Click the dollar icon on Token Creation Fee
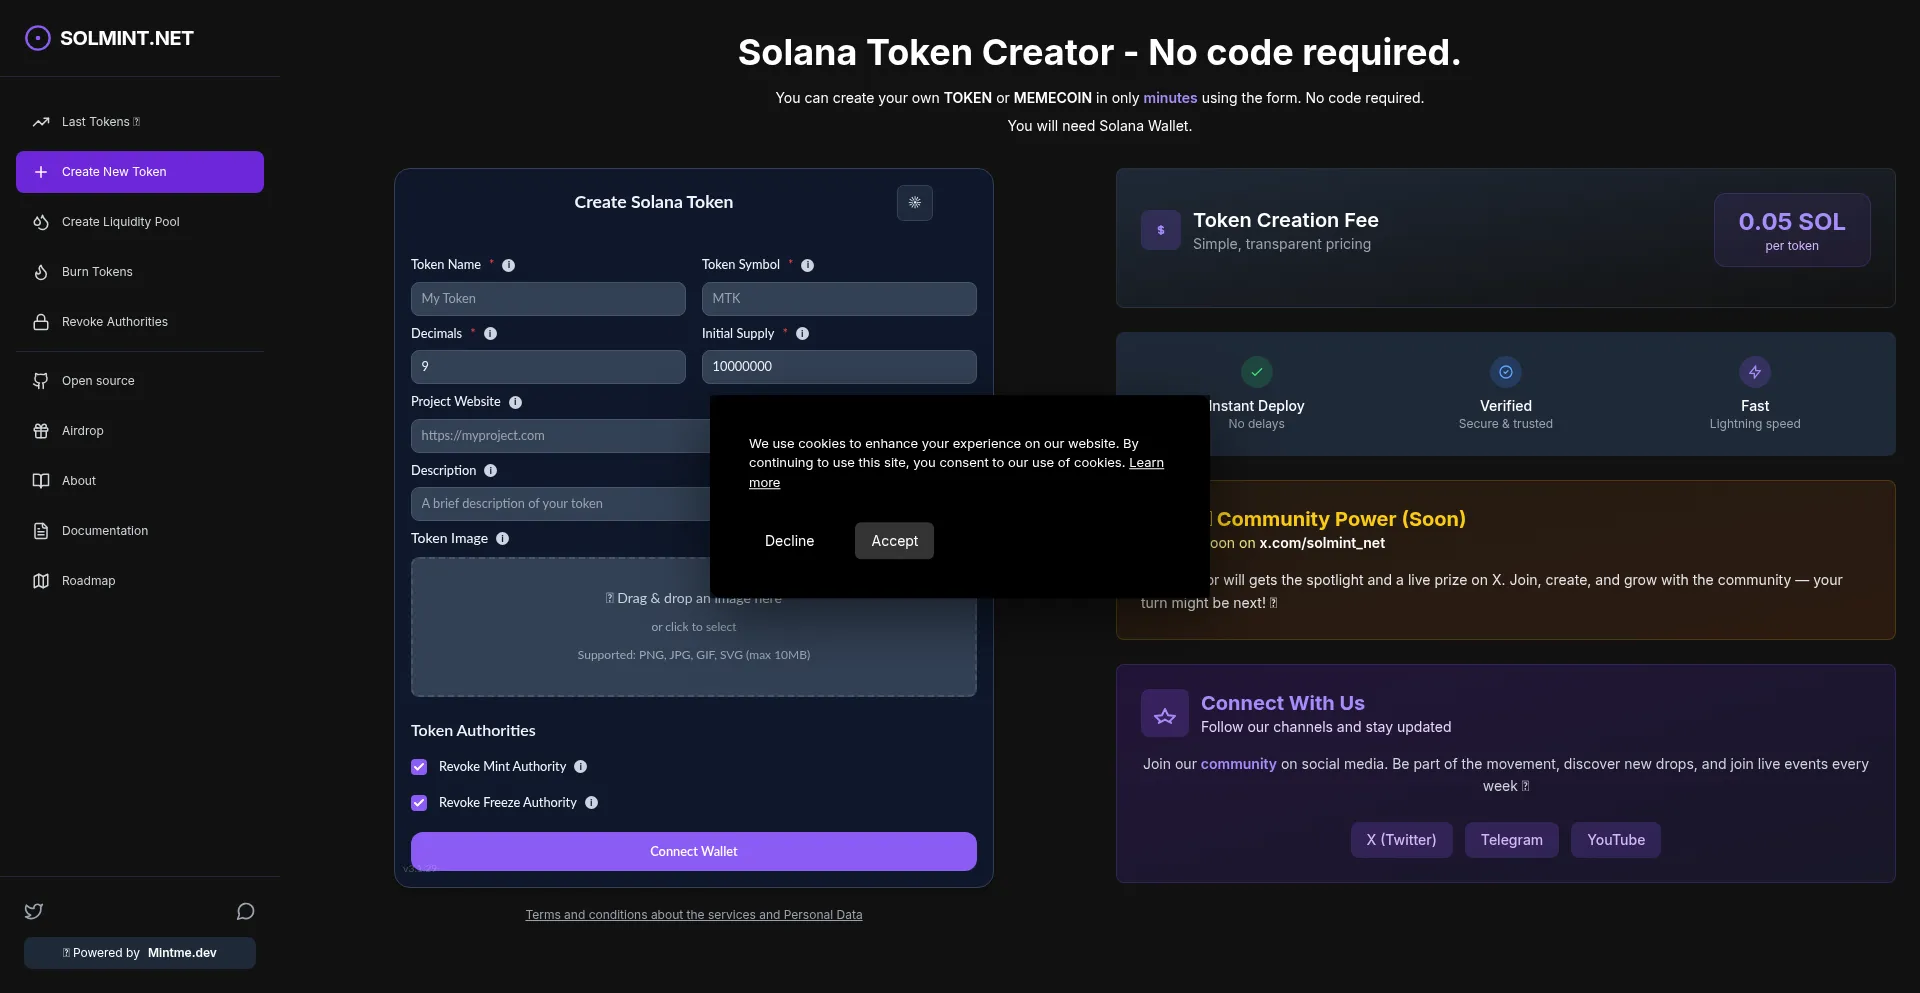 click(1159, 230)
